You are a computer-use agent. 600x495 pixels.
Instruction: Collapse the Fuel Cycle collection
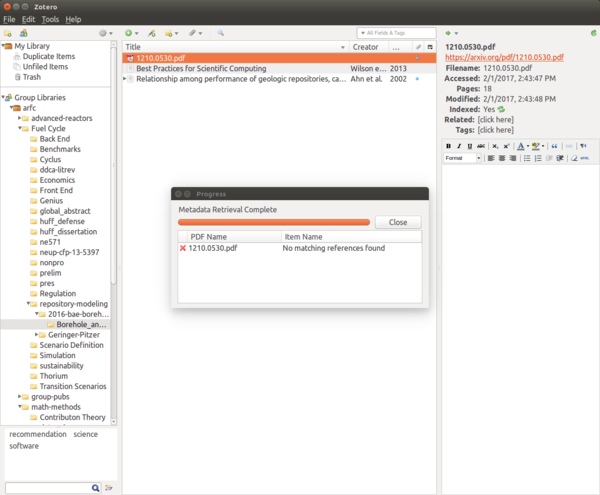point(20,128)
